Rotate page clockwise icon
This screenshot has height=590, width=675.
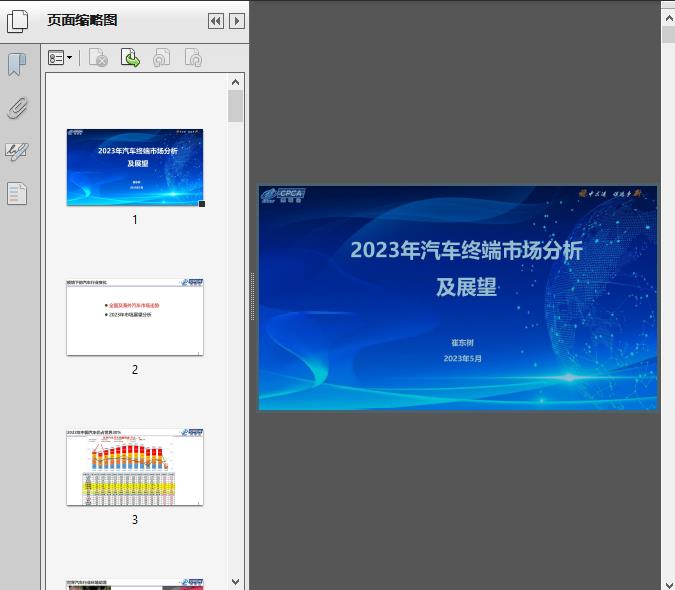click(x=193, y=58)
